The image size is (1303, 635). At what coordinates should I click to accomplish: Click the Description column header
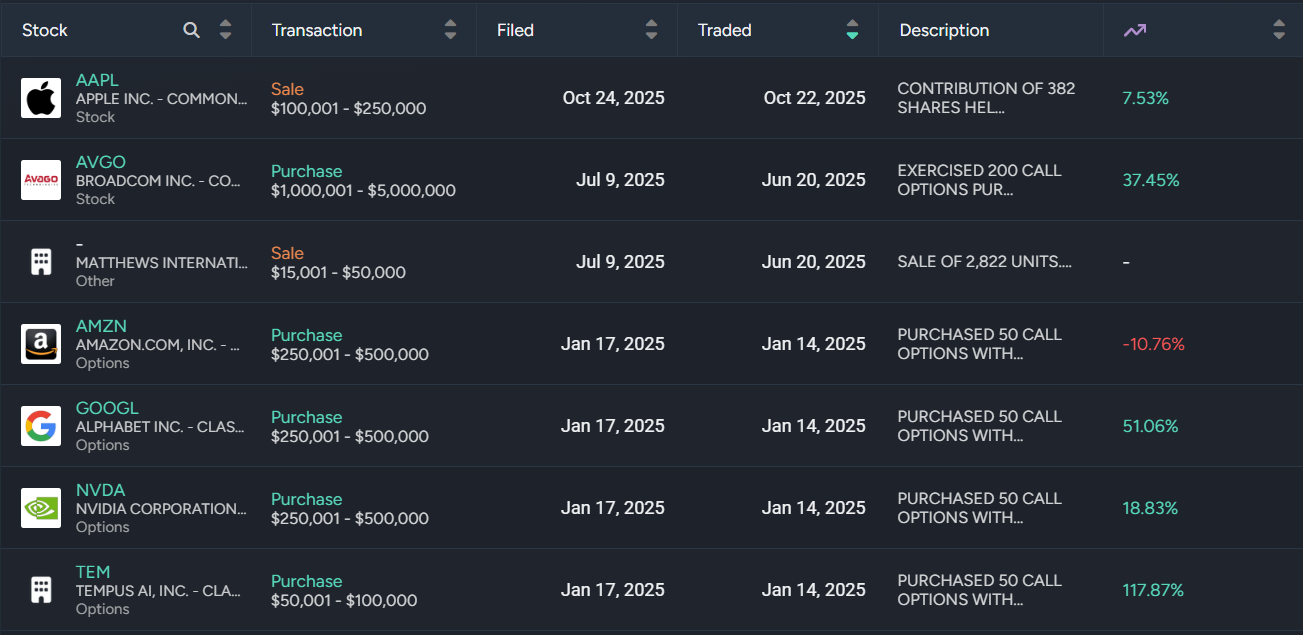click(944, 30)
